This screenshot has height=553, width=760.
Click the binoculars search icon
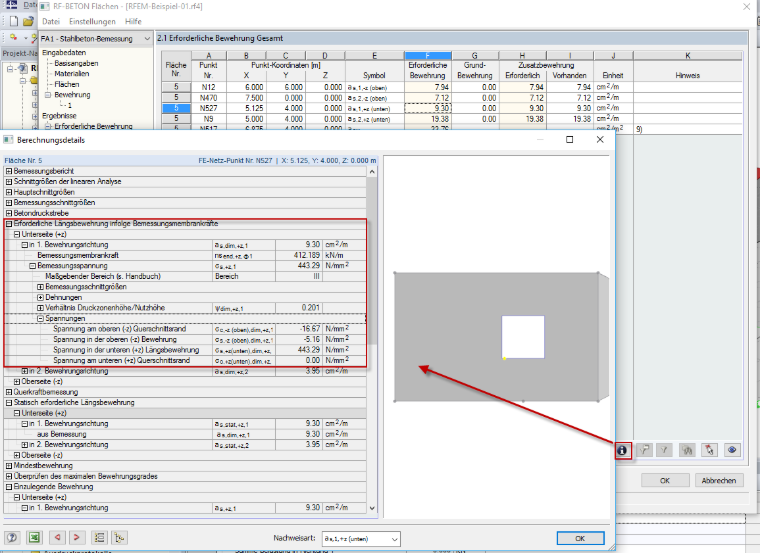(687, 450)
